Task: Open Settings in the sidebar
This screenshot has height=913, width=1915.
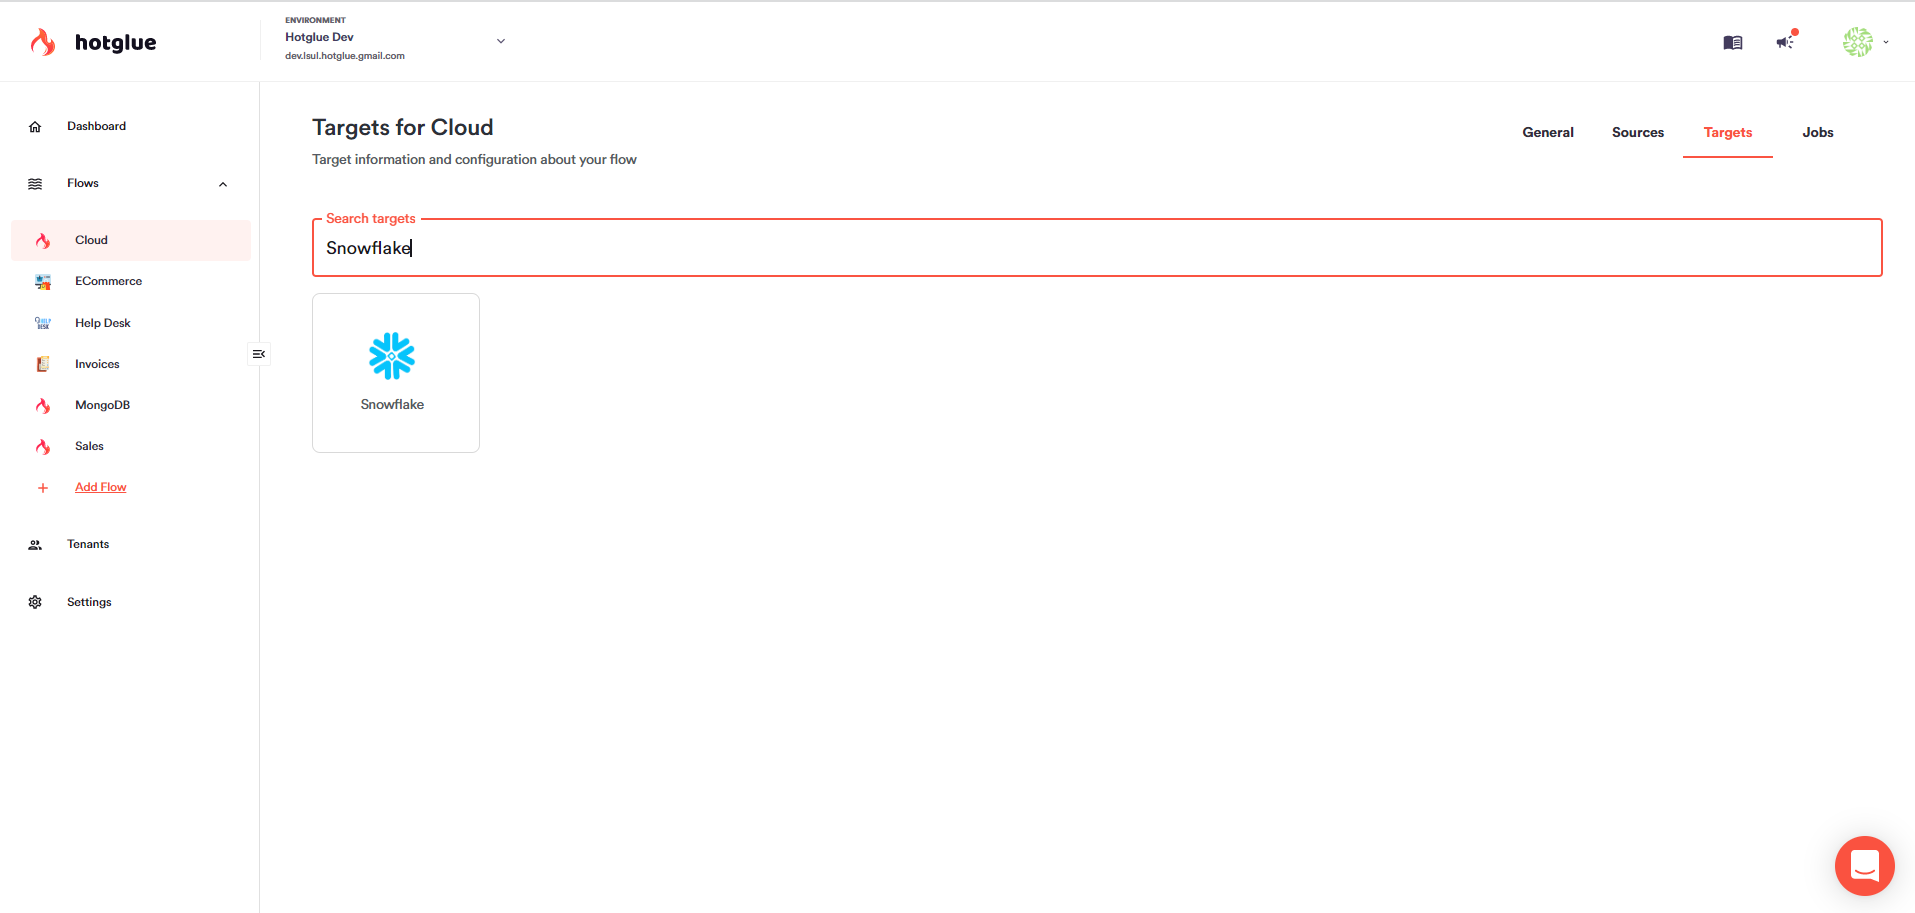Action: tap(89, 602)
